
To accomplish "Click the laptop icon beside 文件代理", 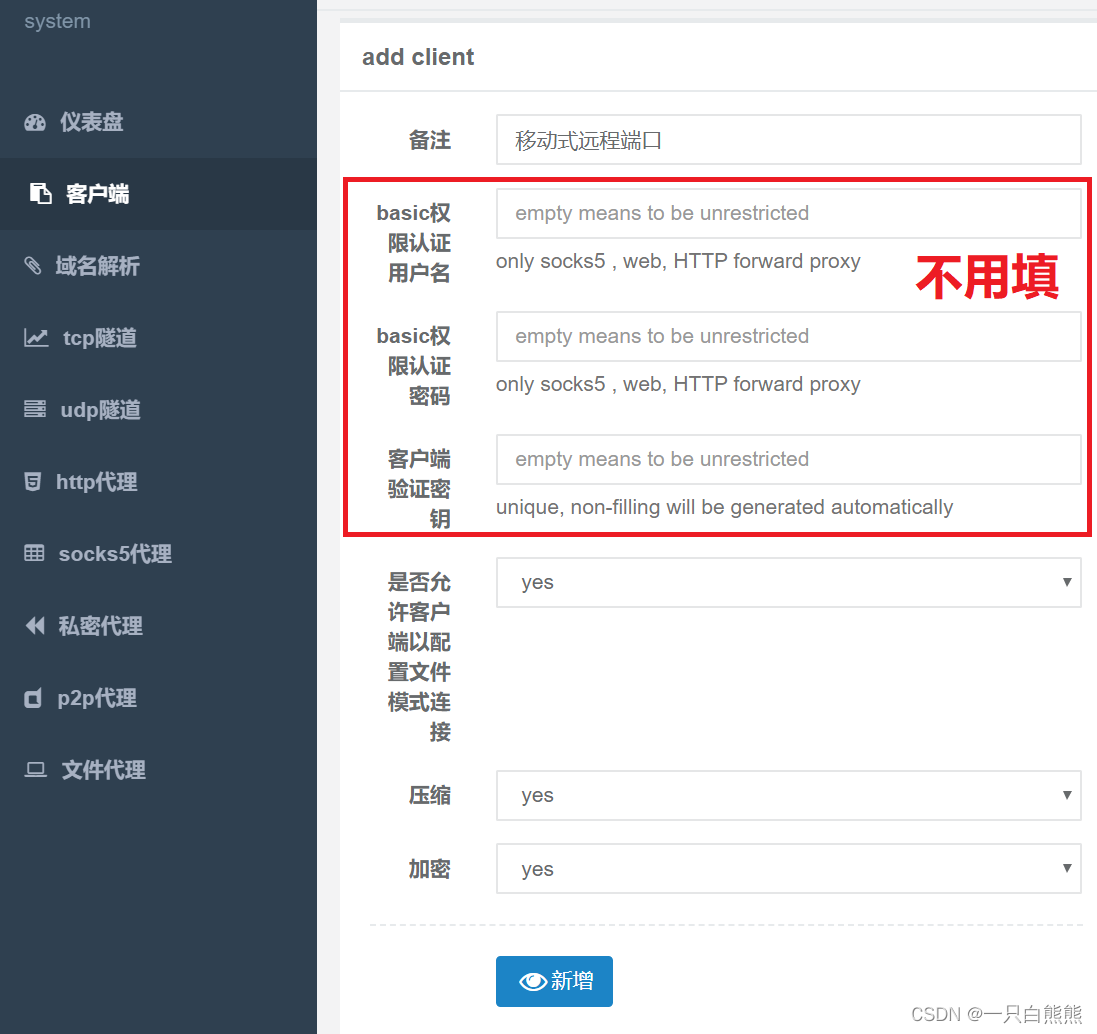I will (x=35, y=770).
